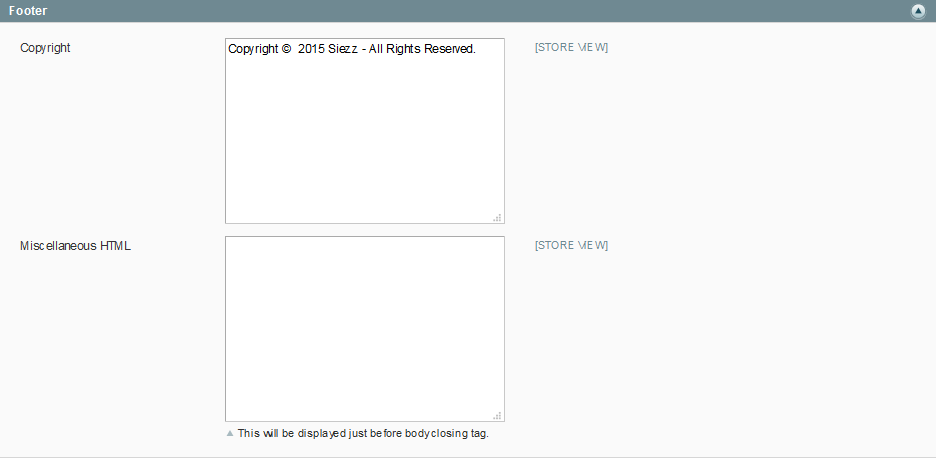
Task: Focus the Miscellaneous HTML text area
Action: click(x=365, y=329)
